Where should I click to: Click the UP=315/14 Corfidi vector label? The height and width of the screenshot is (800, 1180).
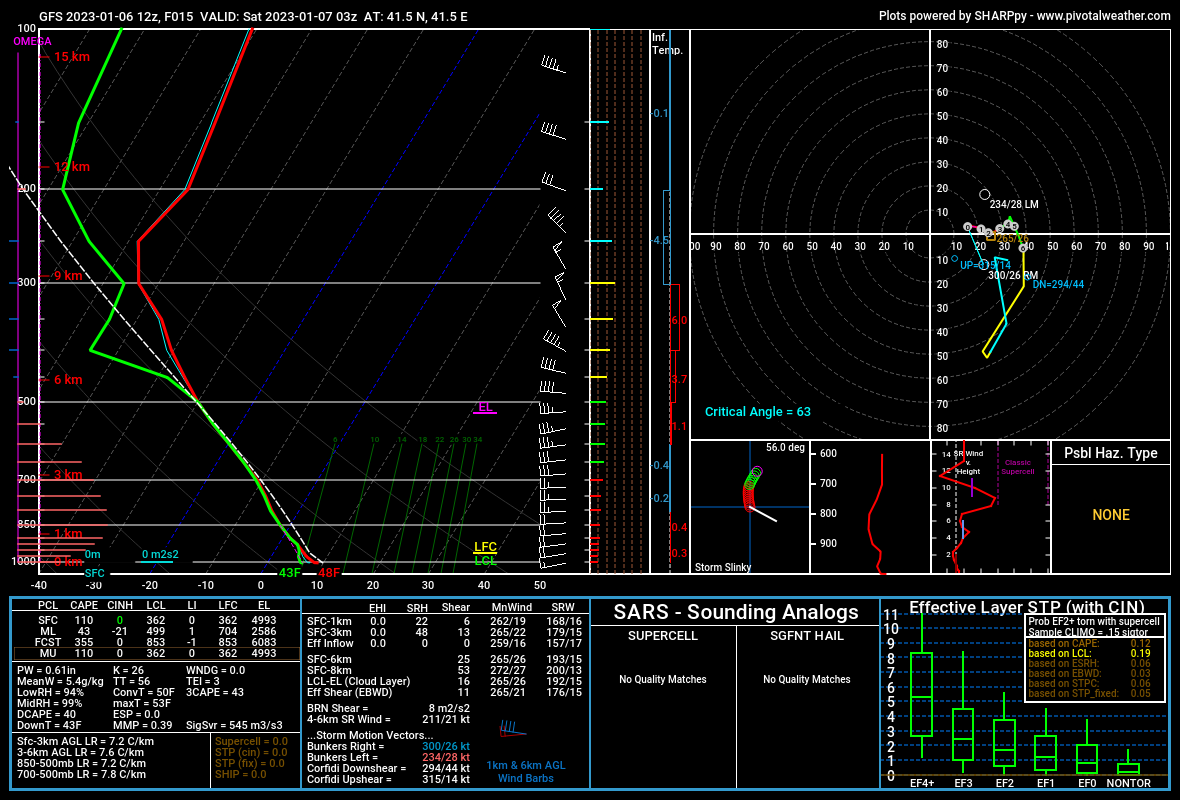tap(986, 266)
